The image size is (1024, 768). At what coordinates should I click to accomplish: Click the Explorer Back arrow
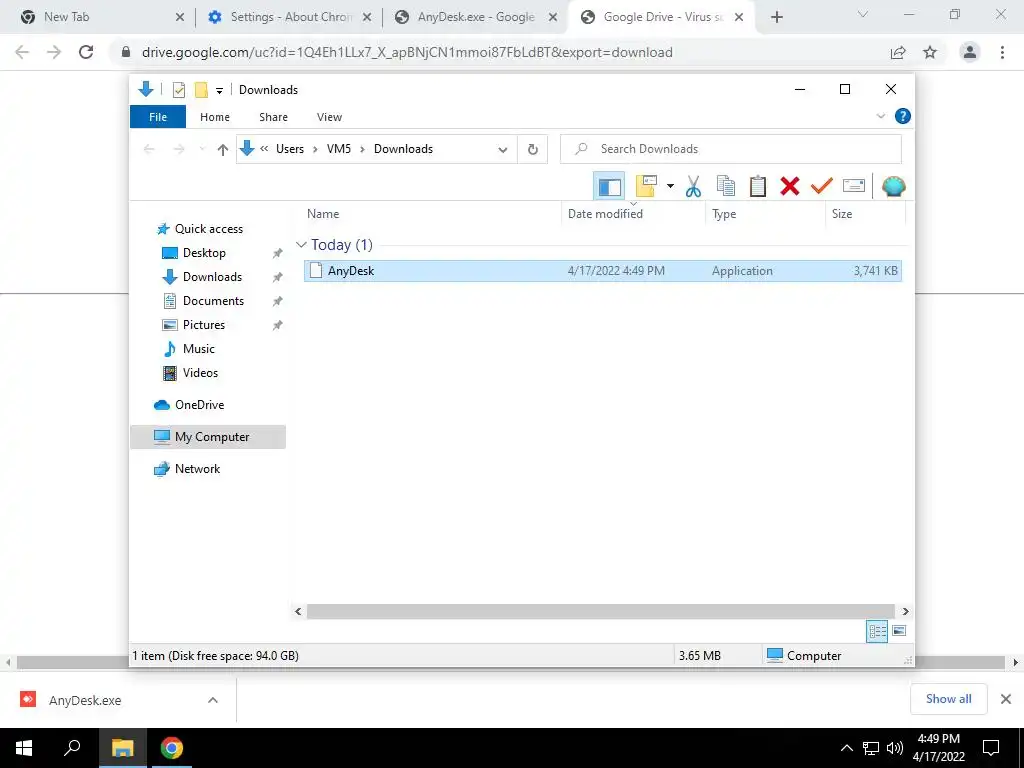pos(149,150)
